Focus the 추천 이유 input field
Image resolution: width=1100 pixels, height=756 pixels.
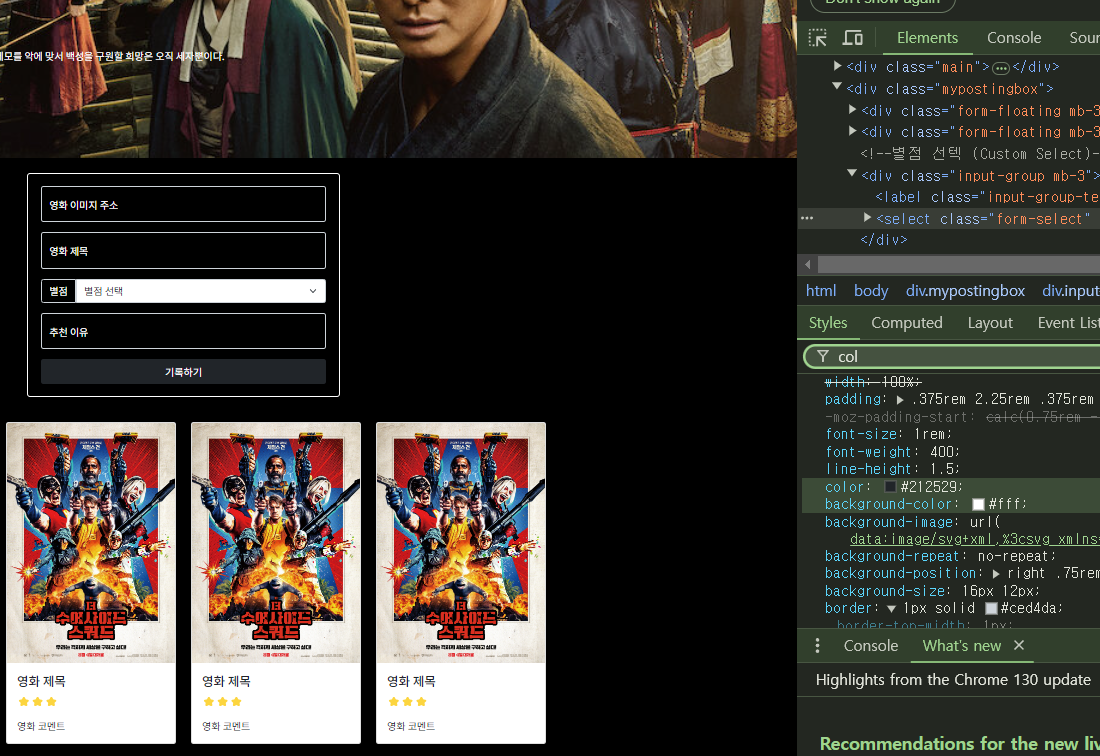click(x=183, y=331)
